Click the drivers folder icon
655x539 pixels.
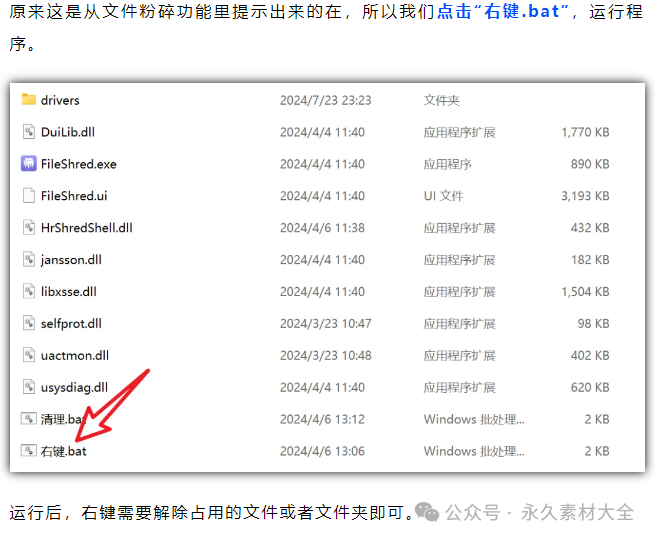point(28,99)
